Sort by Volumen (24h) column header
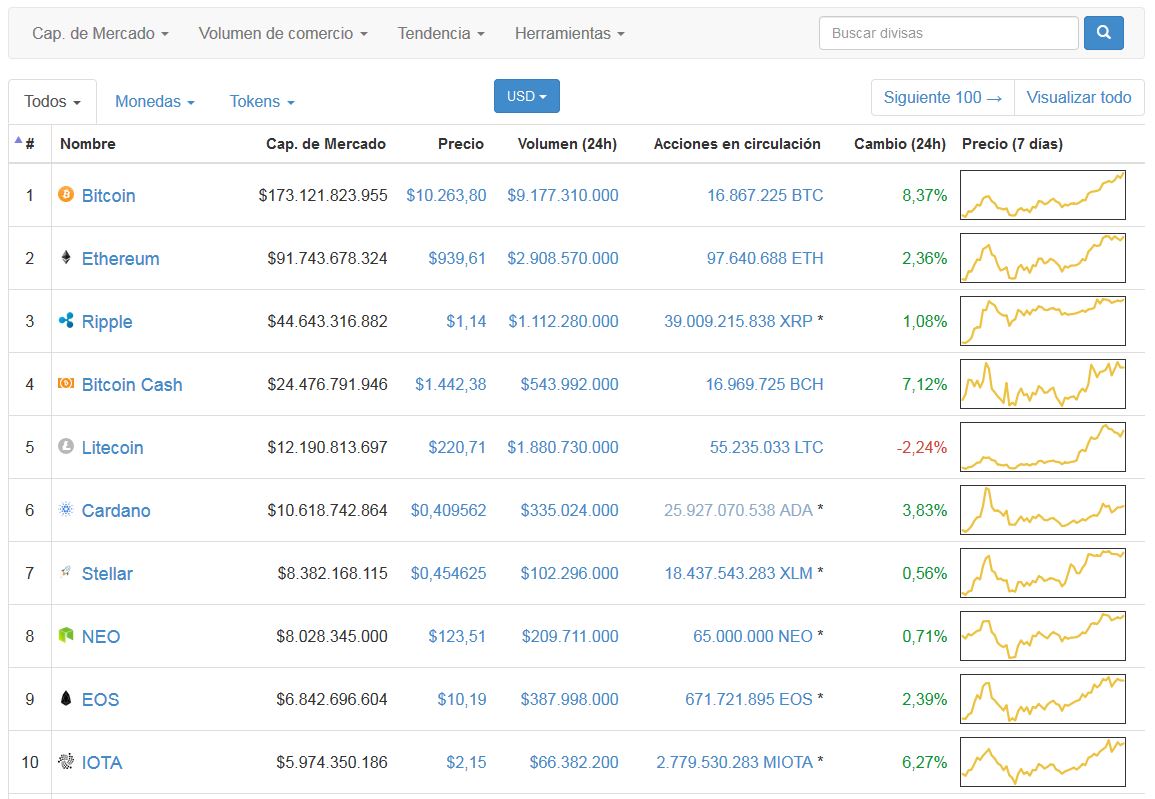Viewport: 1155px width, 799px height. (x=567, y=144)
